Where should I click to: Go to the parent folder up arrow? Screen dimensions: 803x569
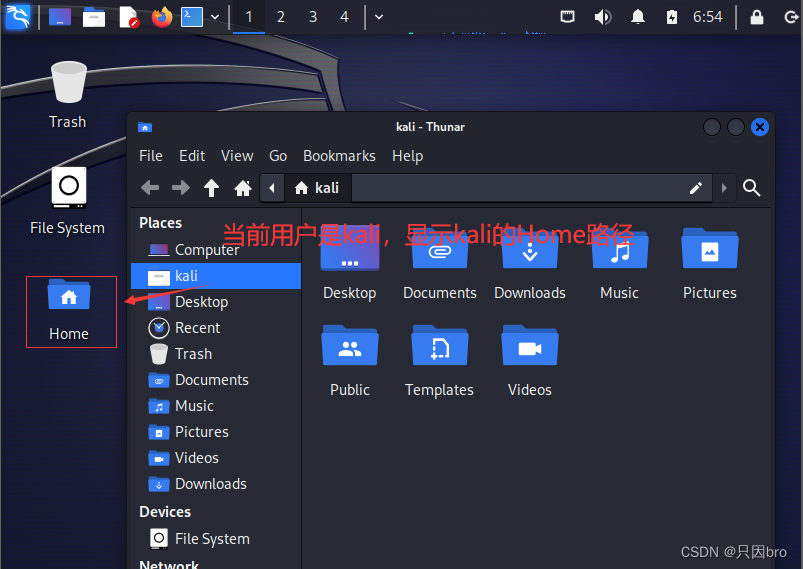pos(212,188)
